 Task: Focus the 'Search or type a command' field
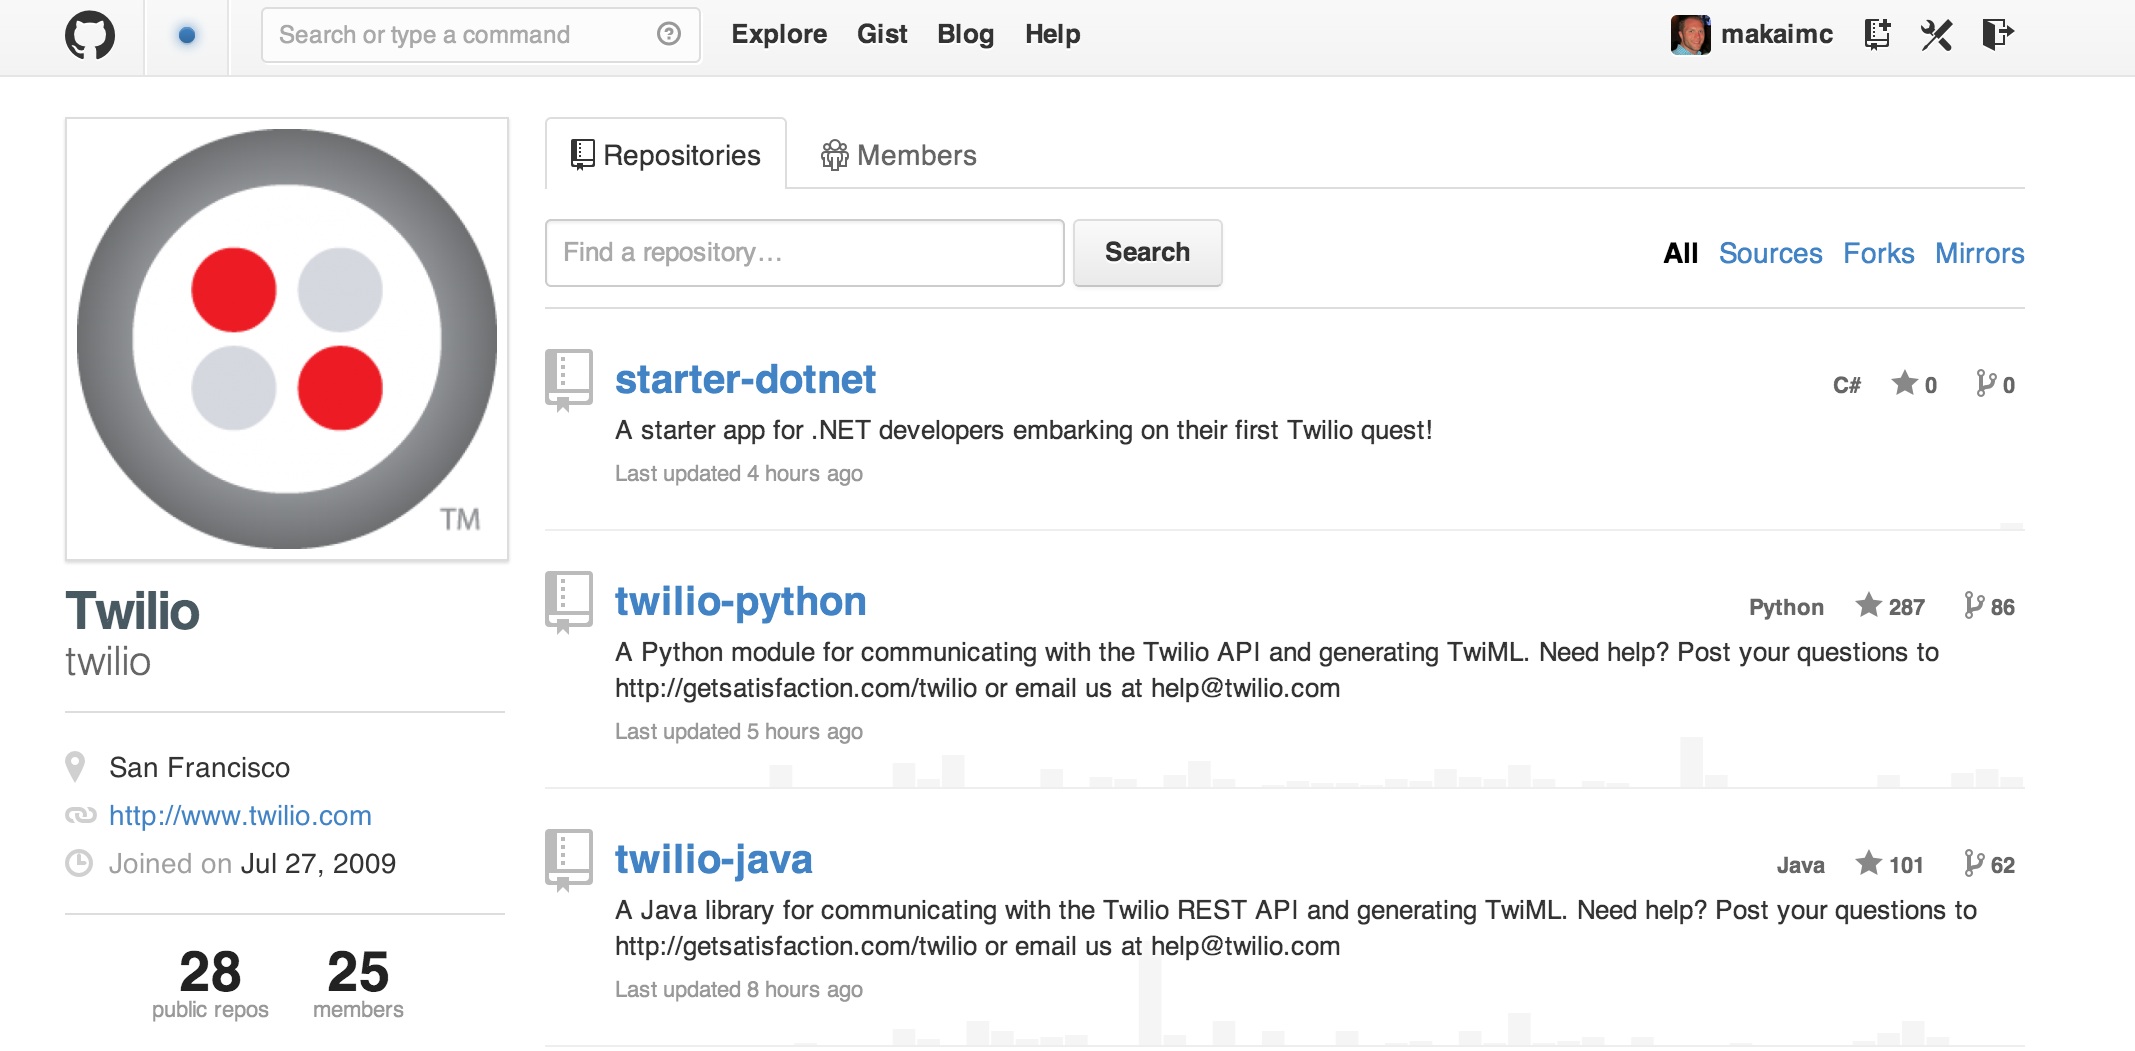[x=481, y=35]
